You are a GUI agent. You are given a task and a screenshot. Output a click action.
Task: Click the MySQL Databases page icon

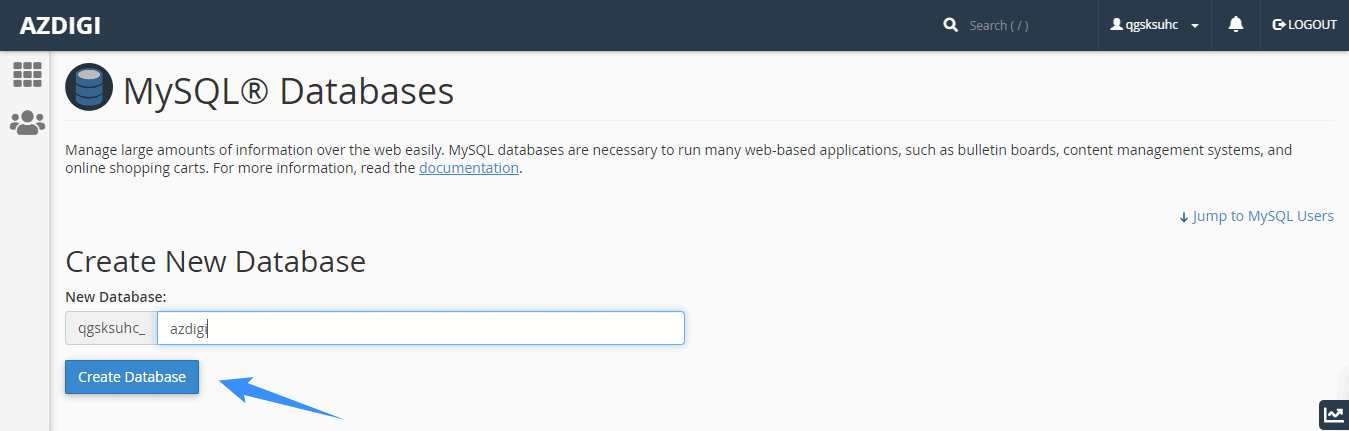[89, 87]
